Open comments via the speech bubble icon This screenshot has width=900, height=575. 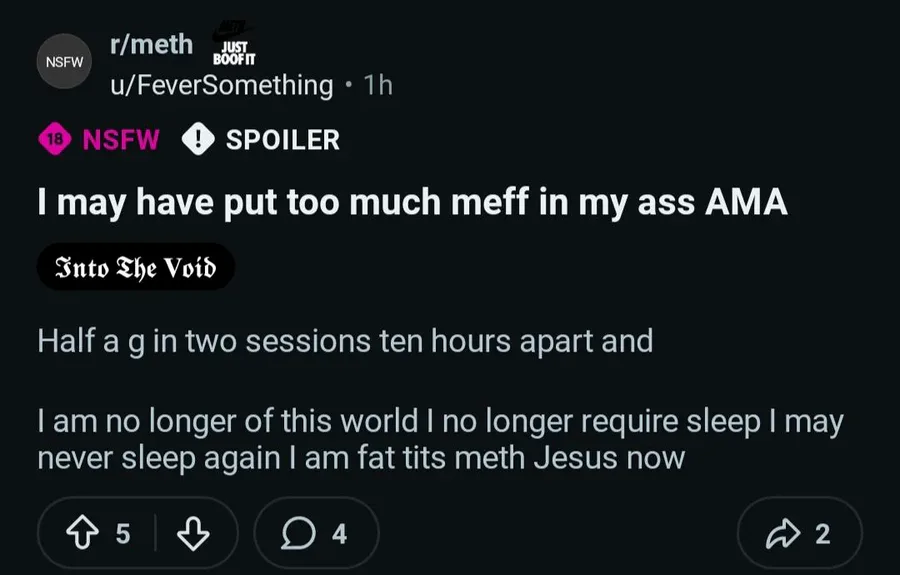point(296,534)
